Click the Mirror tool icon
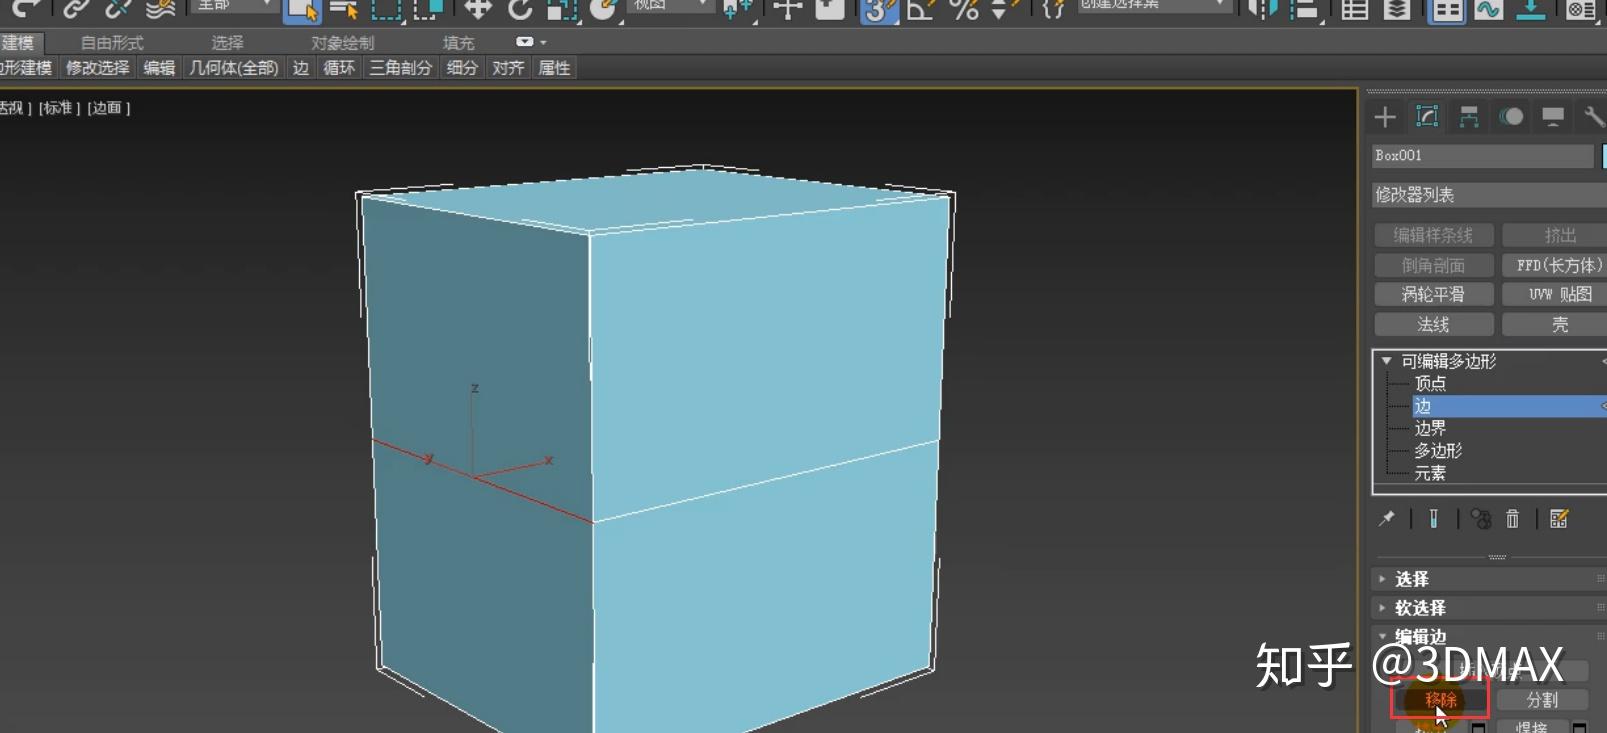1607x733 pixels. [x=1262, y=9]
